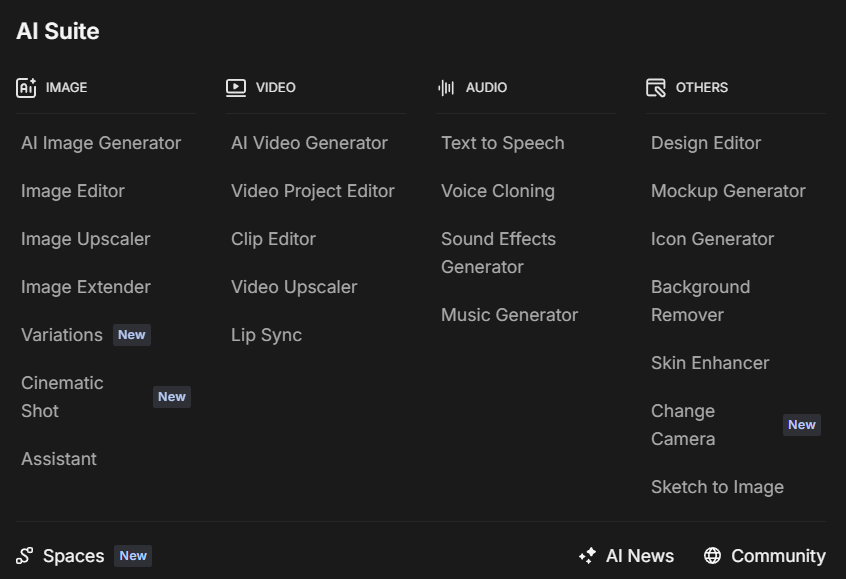846x579 pixels.
Task: Click the VIDEO category heading
Action: [x=276, y=87]
